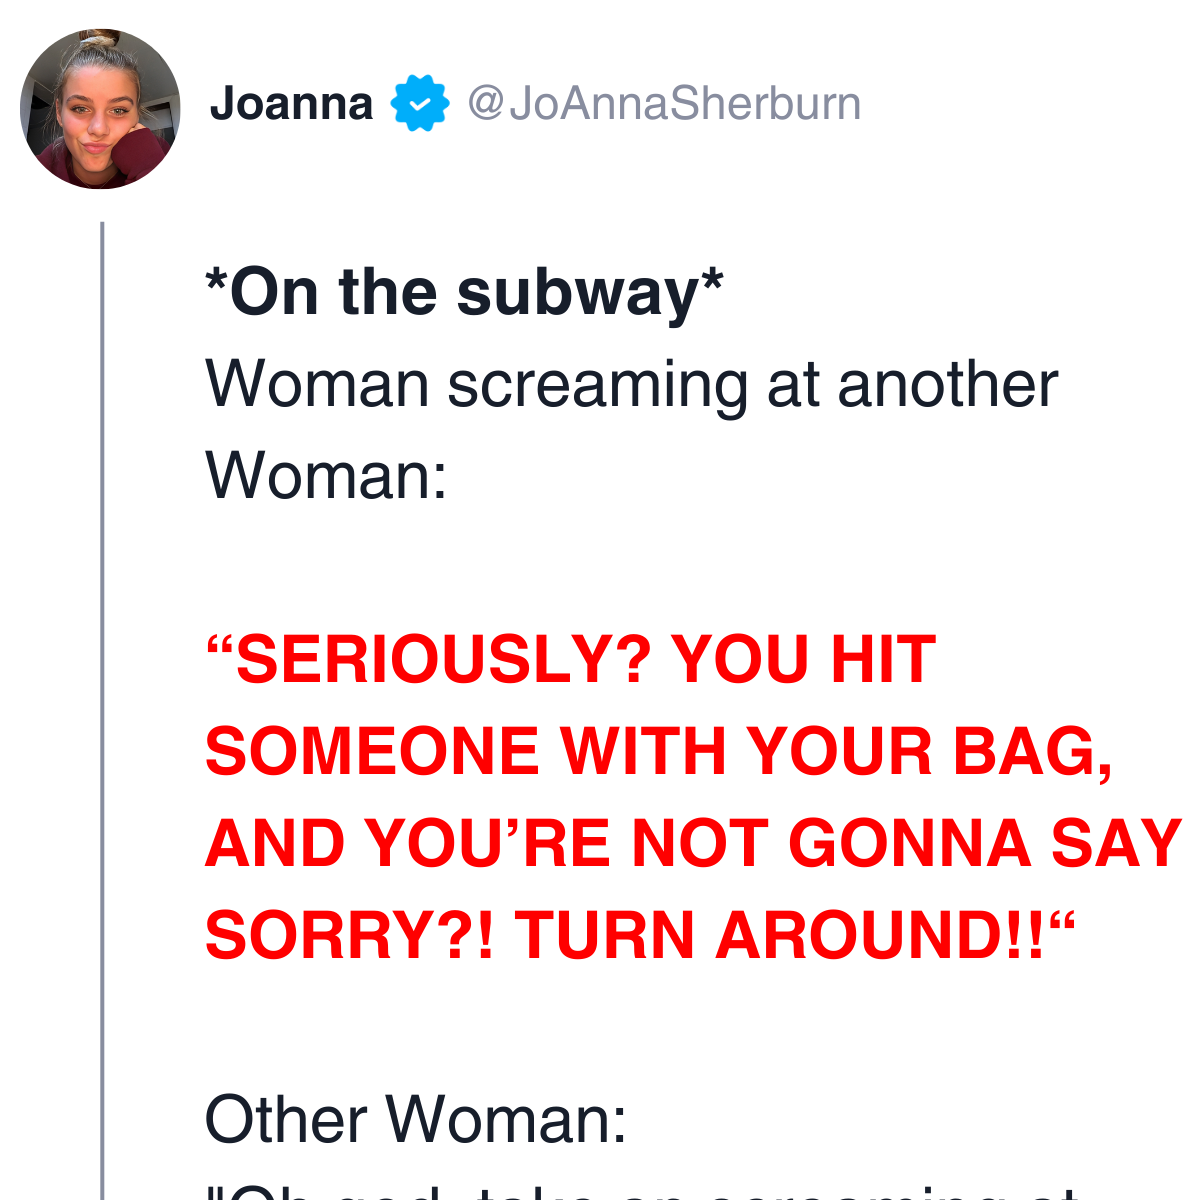Image resolution: width=1200 pixels, height=1200 pixels.
Task: Click the line "Woman screaming at another"
Action: coord(631,385)
